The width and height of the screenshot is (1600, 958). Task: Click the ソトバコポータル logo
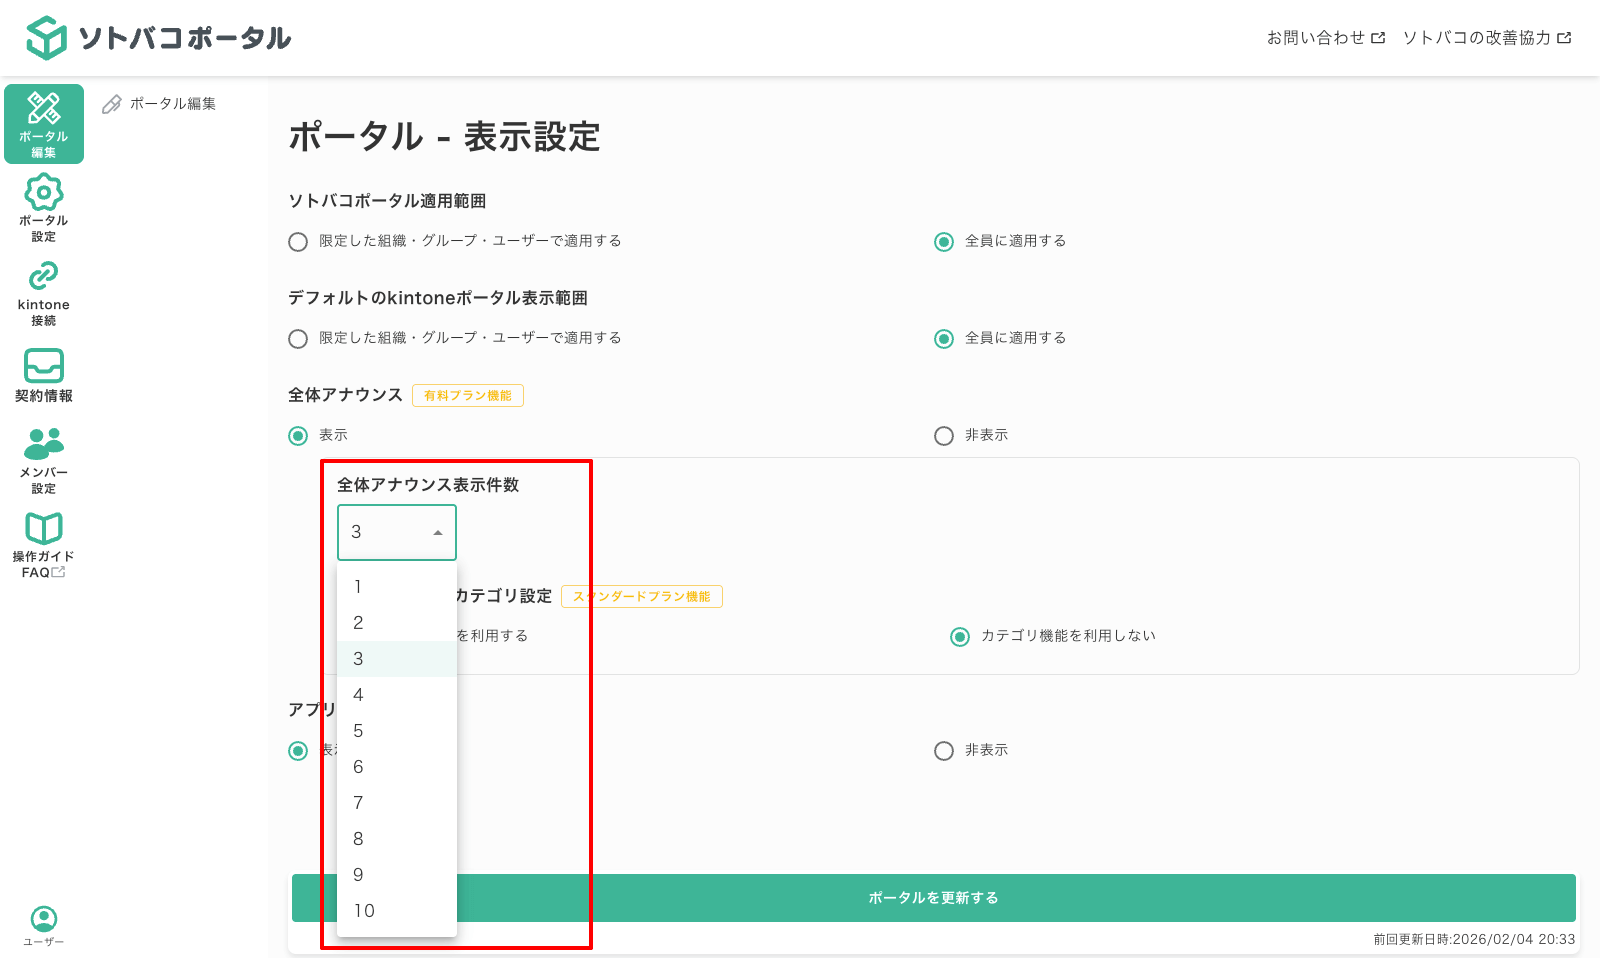(x=160, y=37)
